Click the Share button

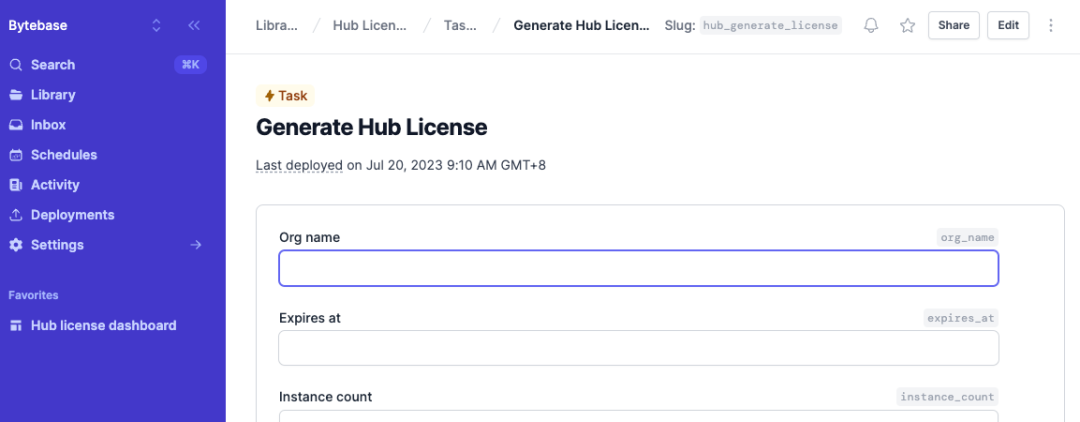tap(953, 25)
